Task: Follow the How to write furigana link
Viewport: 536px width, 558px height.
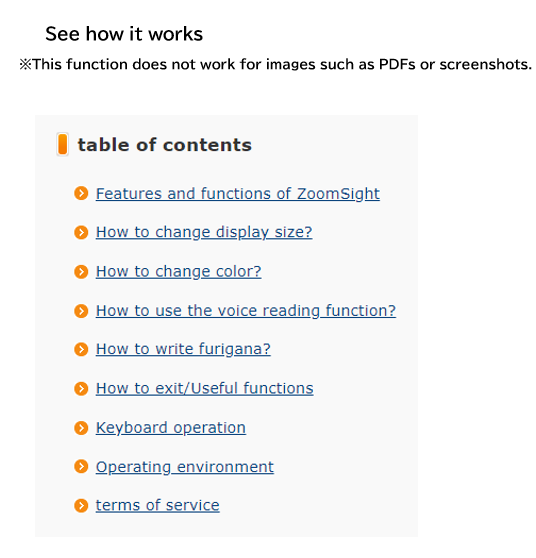Action: 183,349
